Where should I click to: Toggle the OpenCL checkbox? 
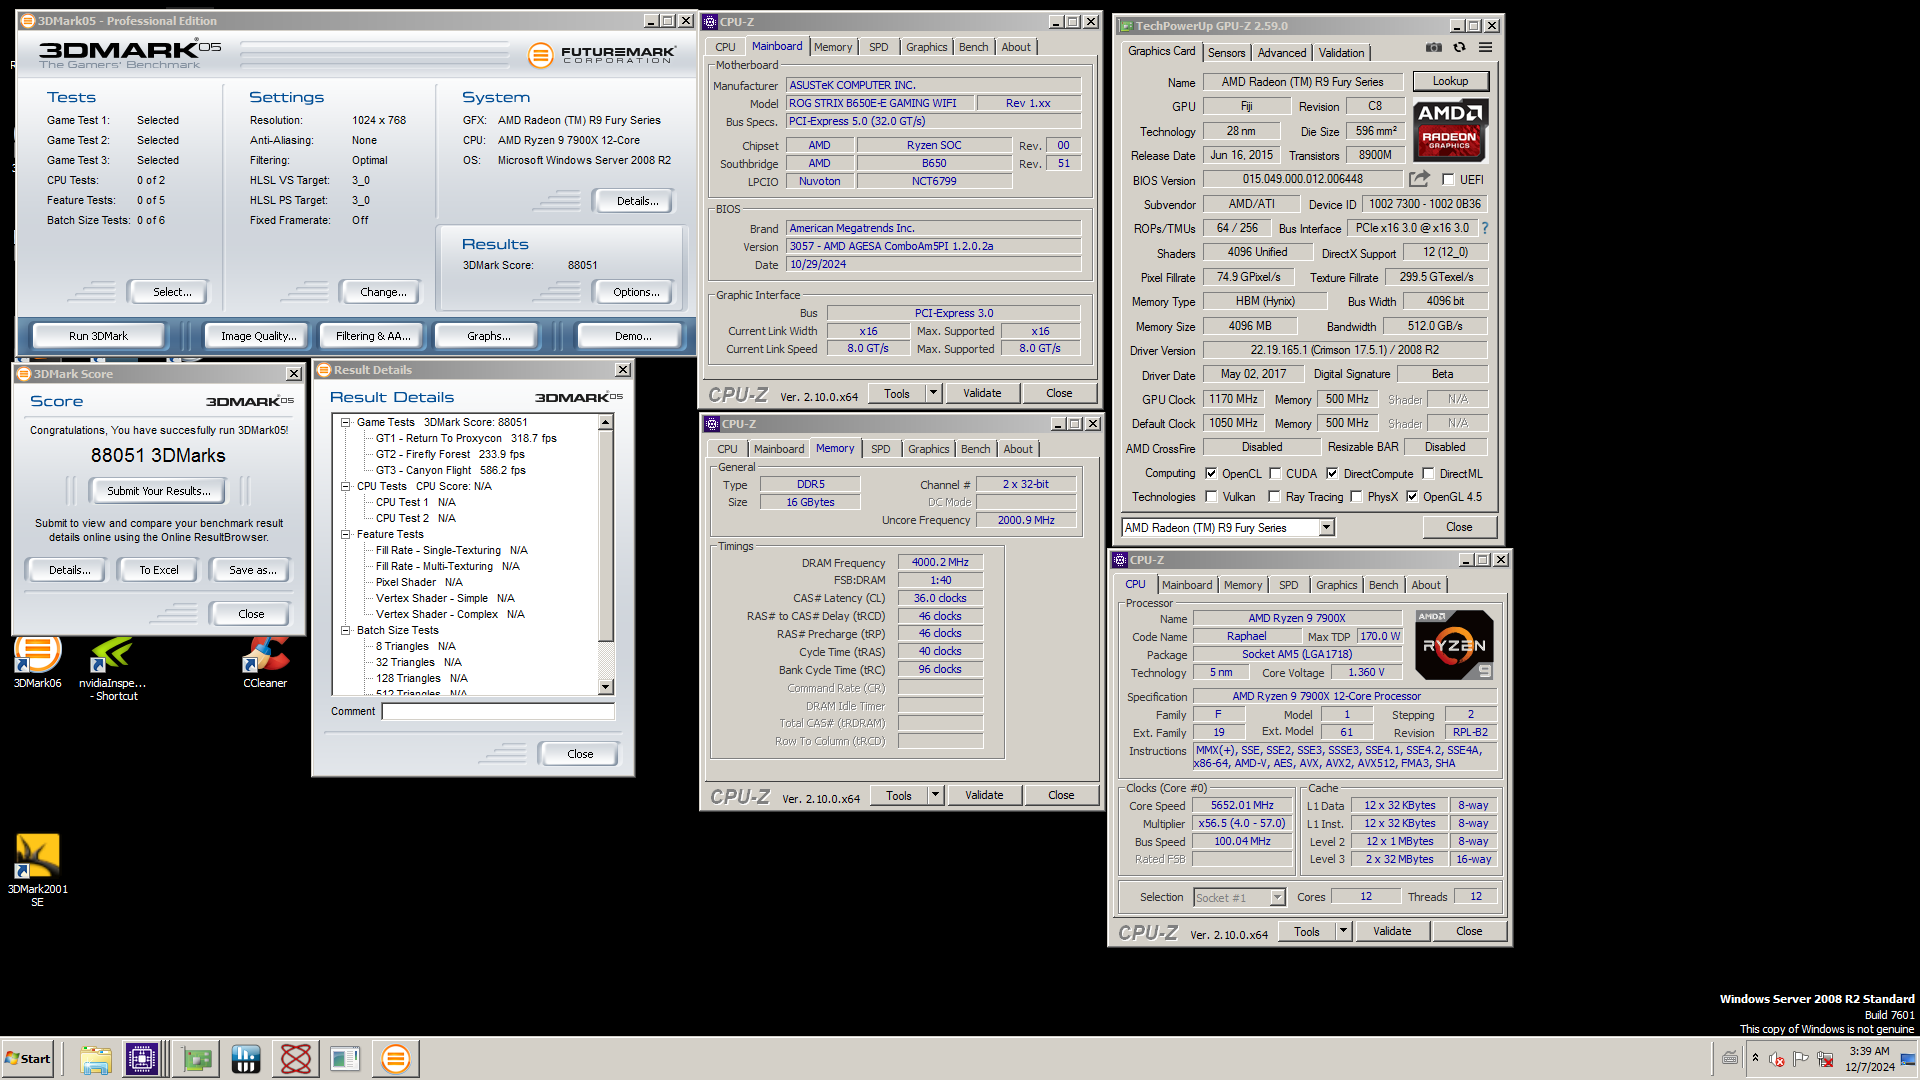pyautogui.click(x=1211, y=474)
